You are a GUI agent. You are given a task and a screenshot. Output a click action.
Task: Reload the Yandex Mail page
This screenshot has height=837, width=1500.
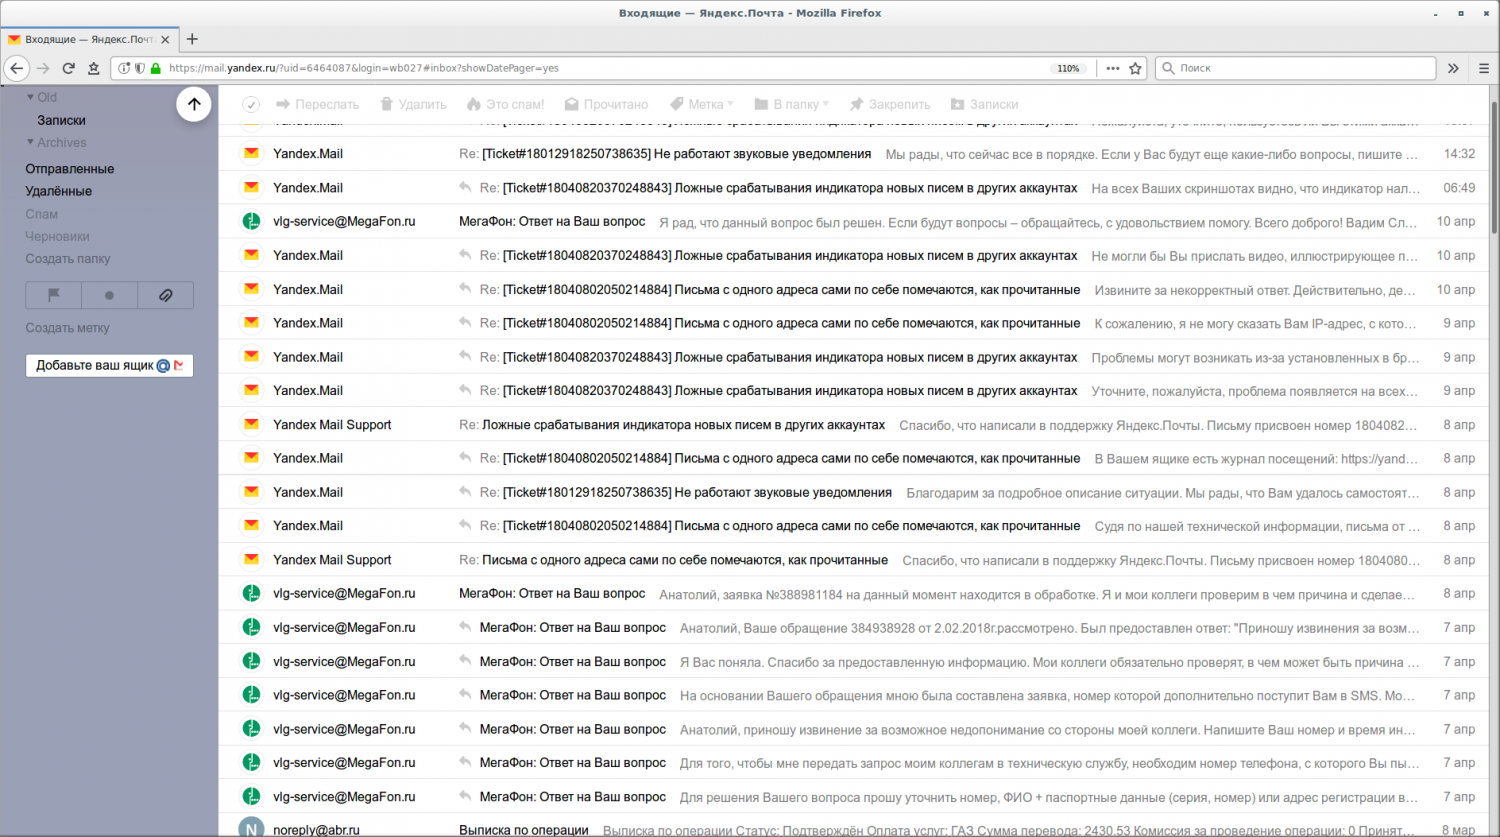point(68,68)
